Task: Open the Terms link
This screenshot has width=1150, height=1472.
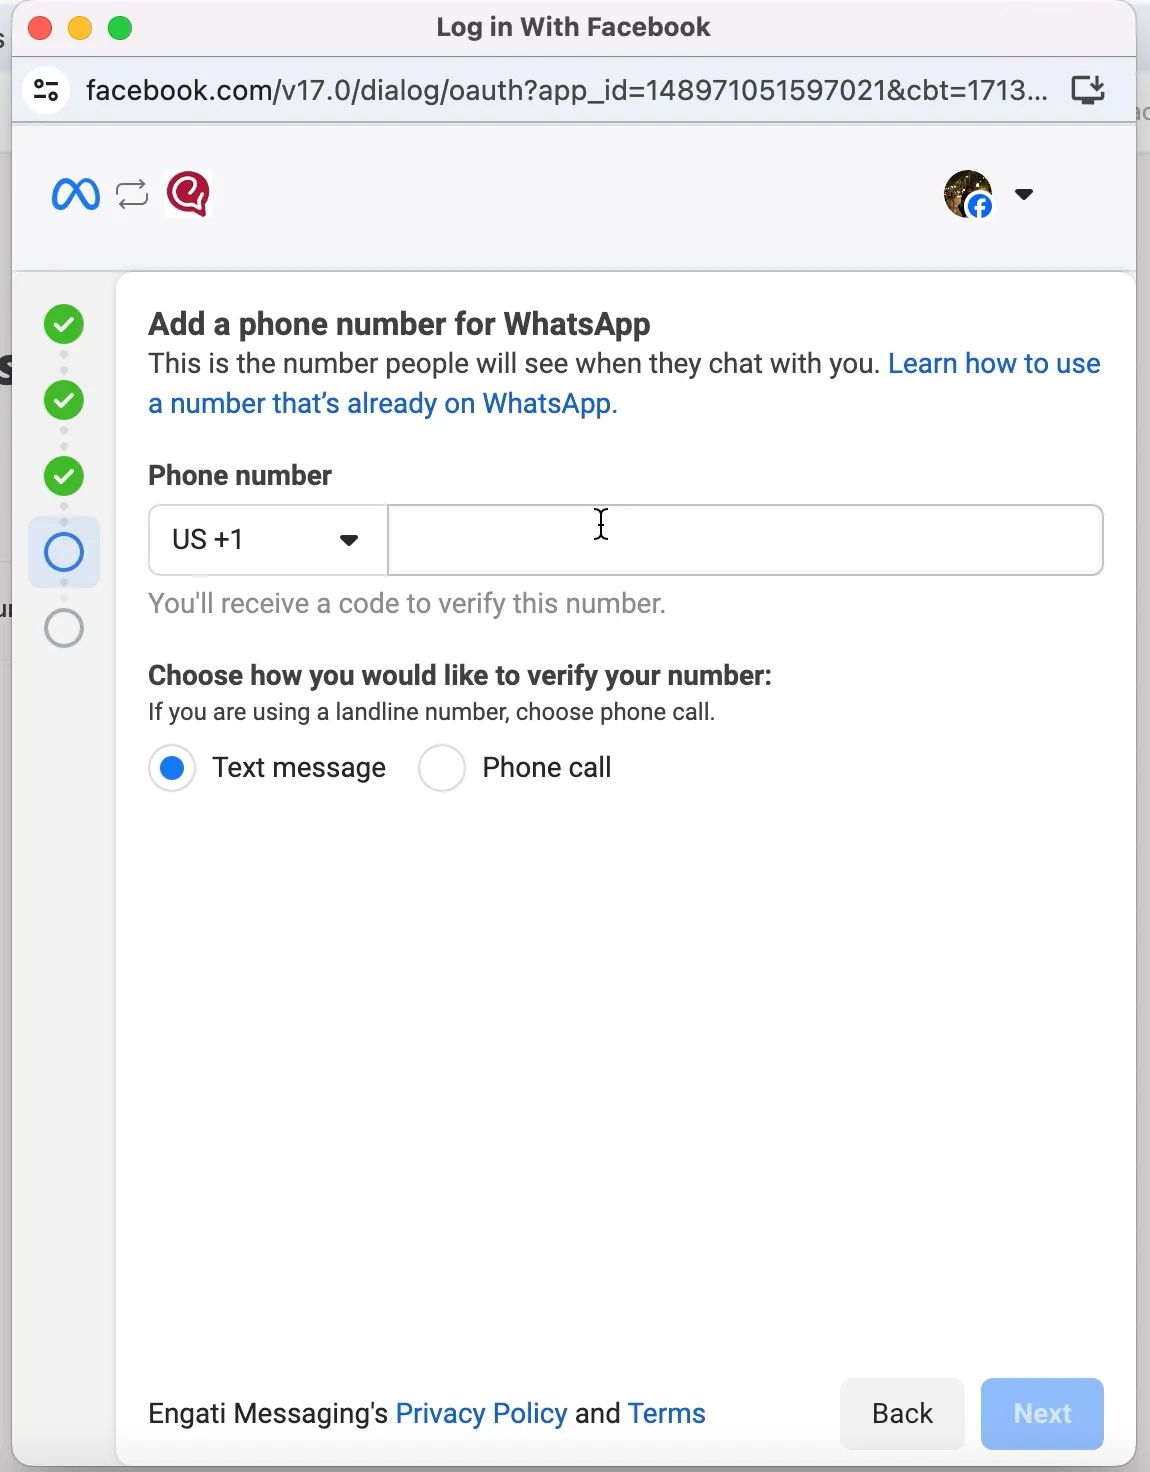Action: [667, 1413]
